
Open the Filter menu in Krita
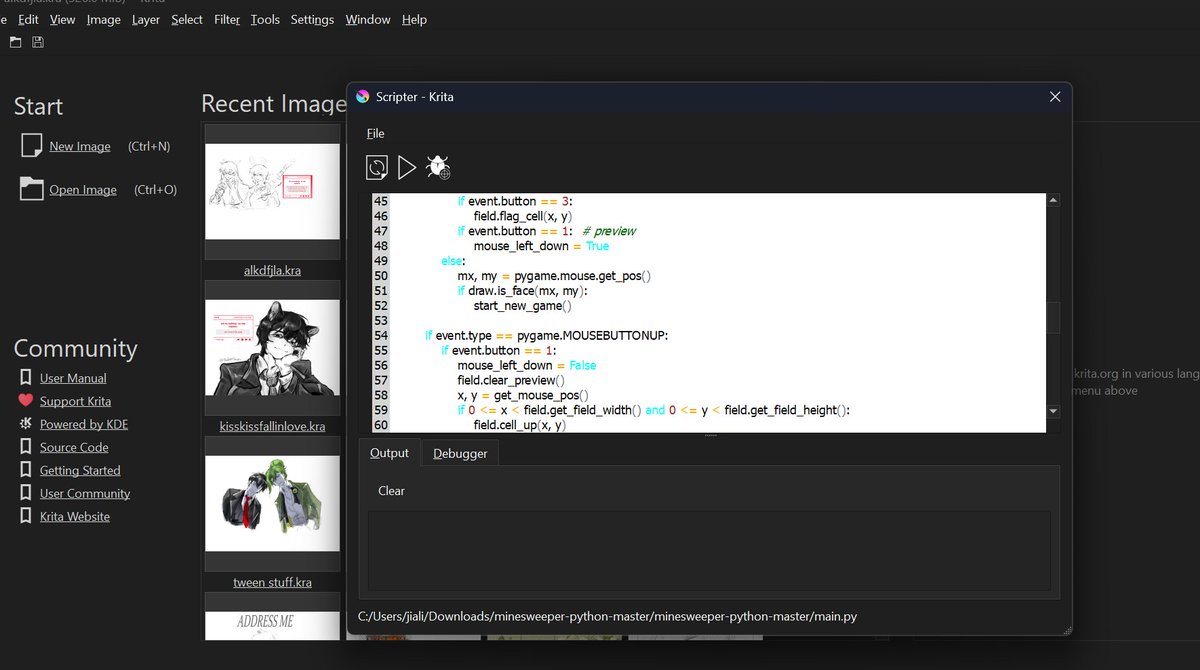(x=227, y=19)
